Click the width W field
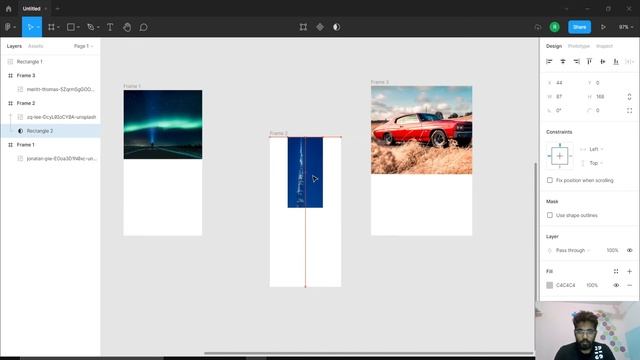 (x=563, y=97)
